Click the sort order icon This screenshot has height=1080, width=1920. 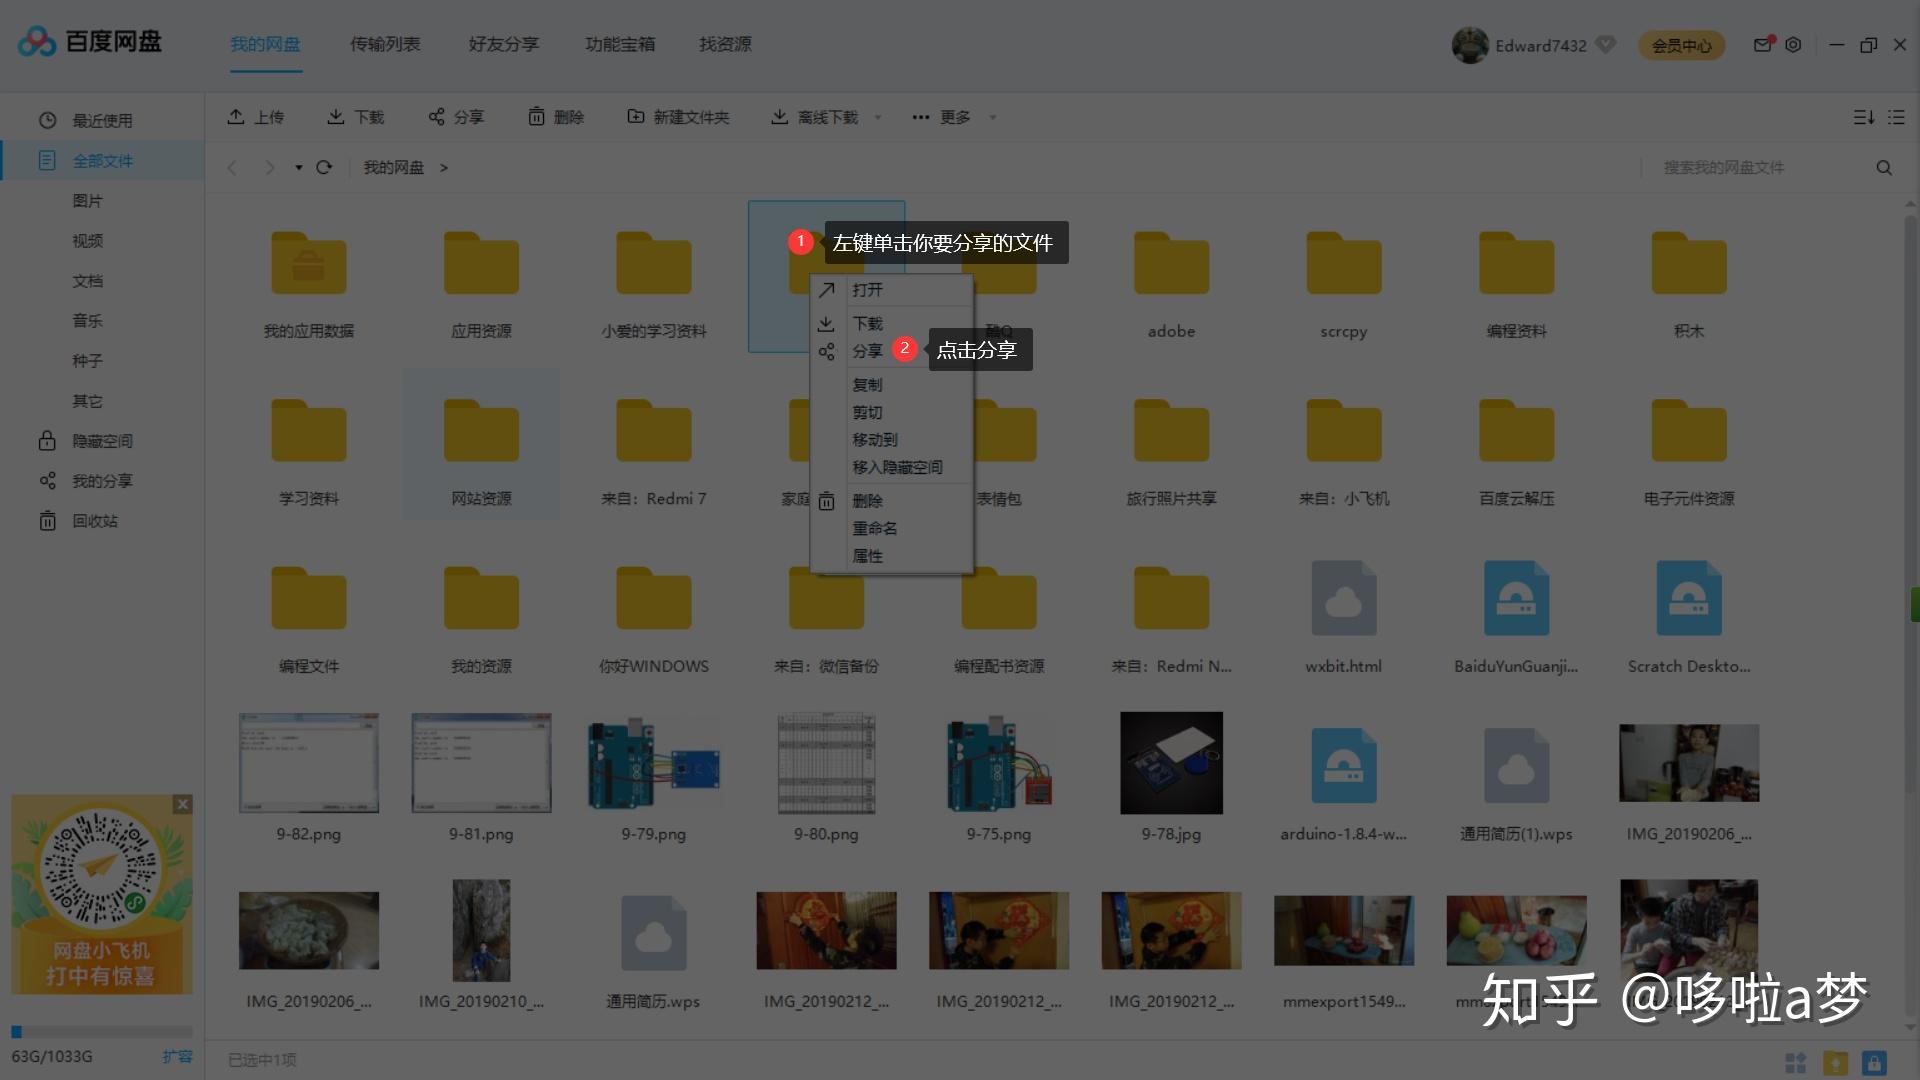click(x=1864, y=117)
